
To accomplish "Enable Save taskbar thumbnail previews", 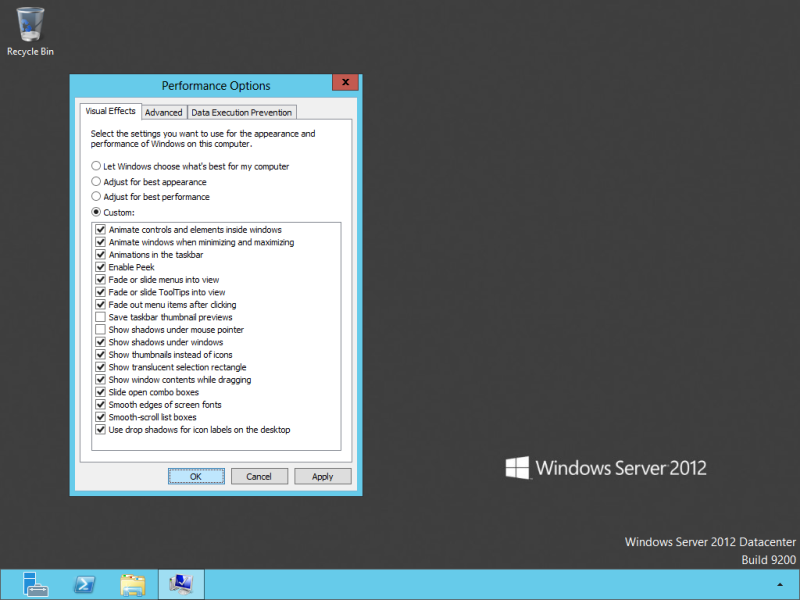I will point(101,317).
